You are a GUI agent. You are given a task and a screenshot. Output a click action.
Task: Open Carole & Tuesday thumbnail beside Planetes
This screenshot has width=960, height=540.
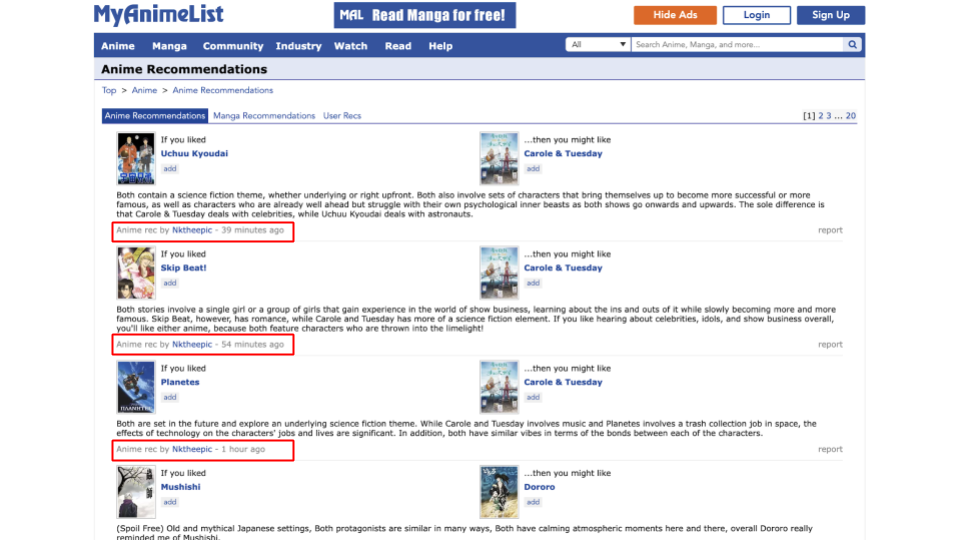(499, 387)
